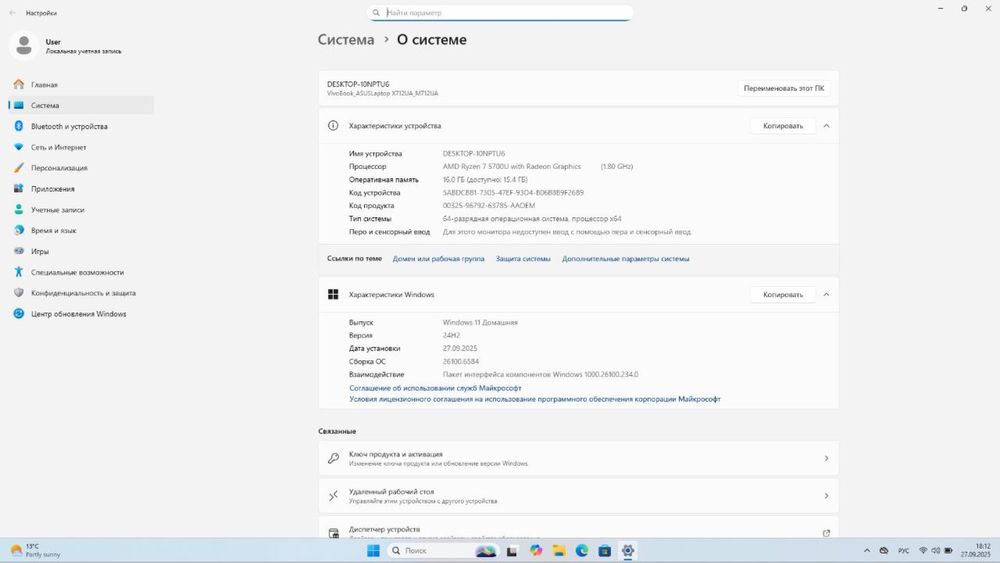The image size is (1000, 563).
Task: Open the Приложения apps icon
Action: coord(18,189)
